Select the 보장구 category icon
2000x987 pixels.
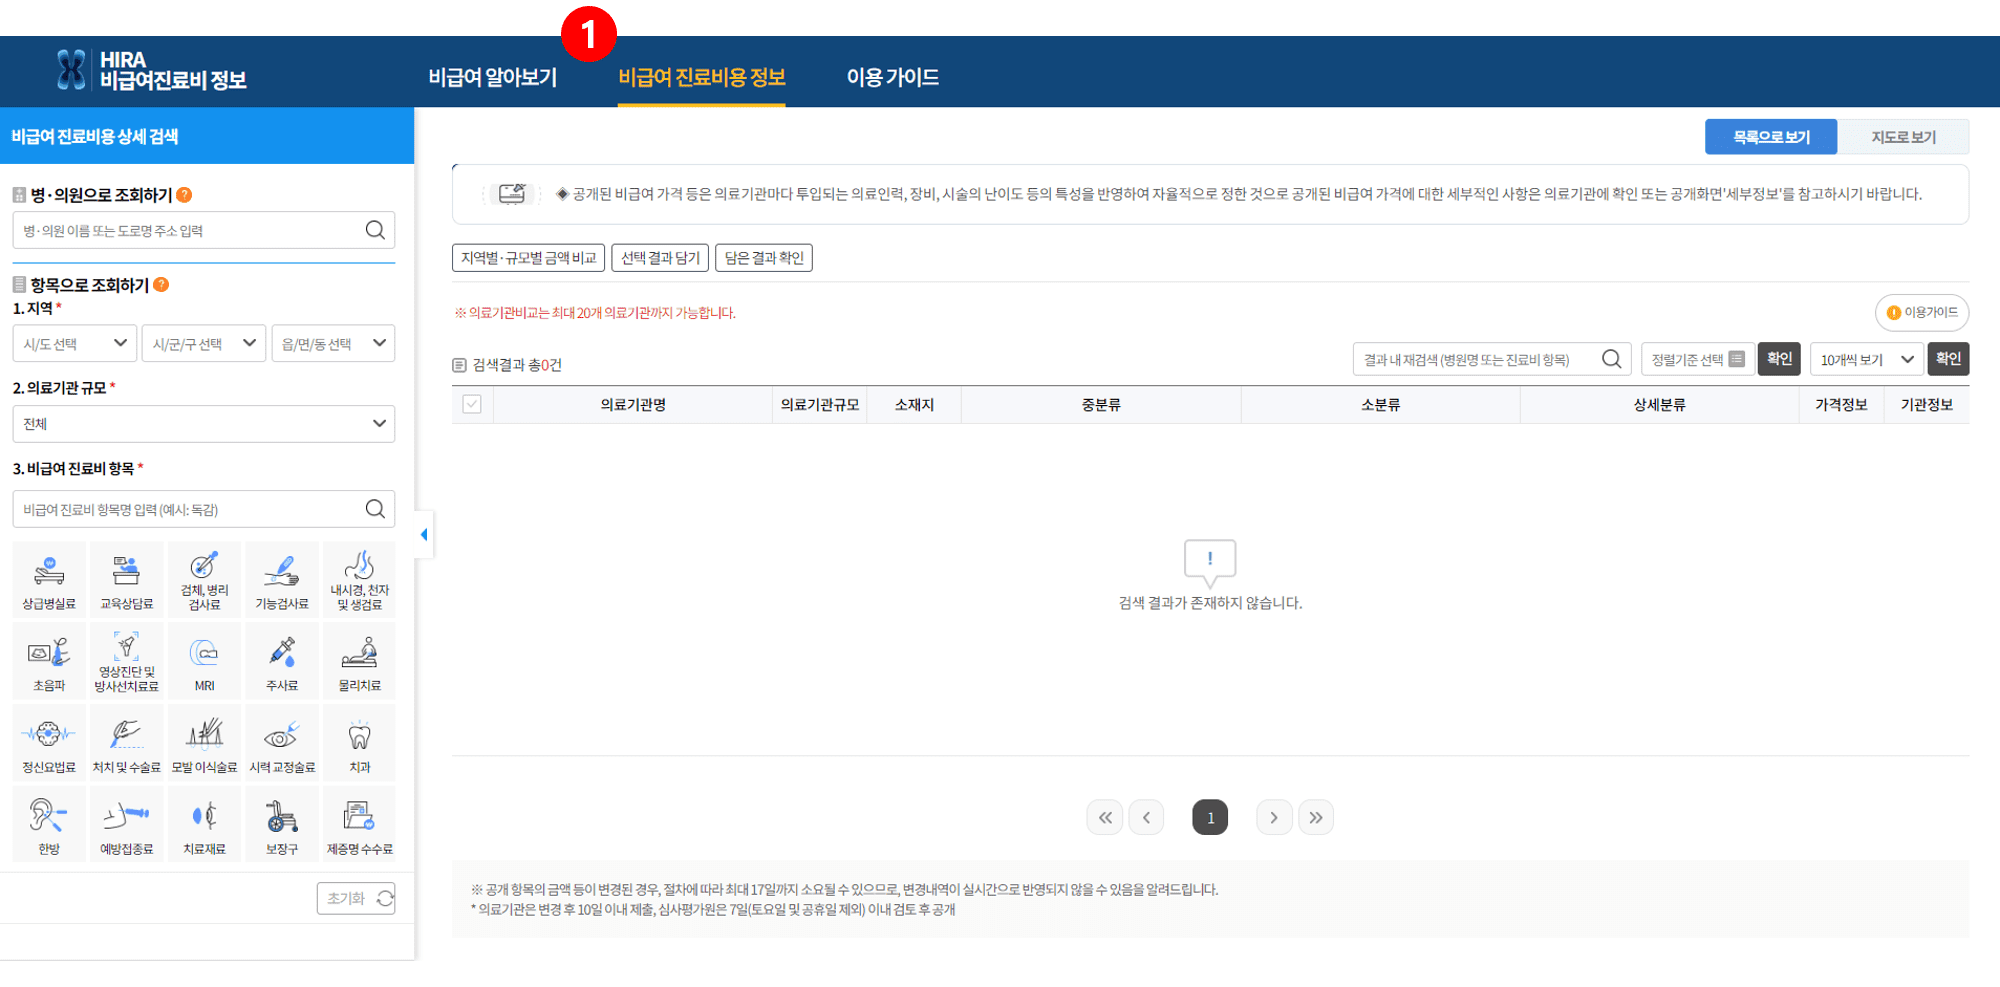click(281, 824)
